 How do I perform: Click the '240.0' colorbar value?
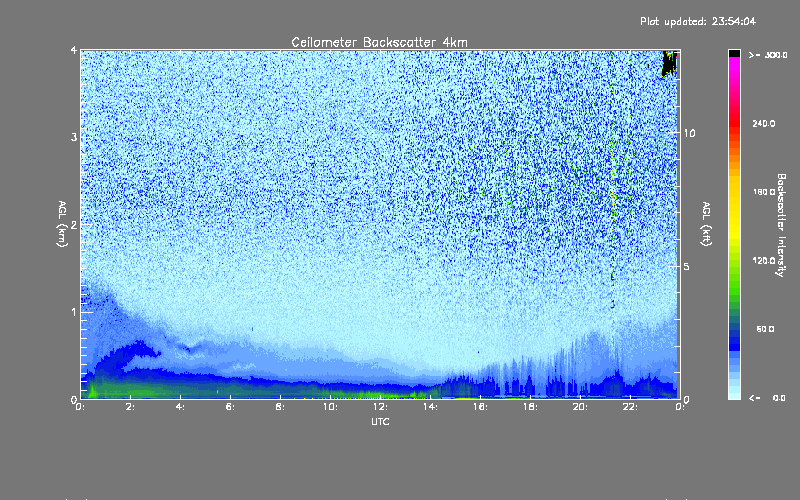click(x=764, y=123)
